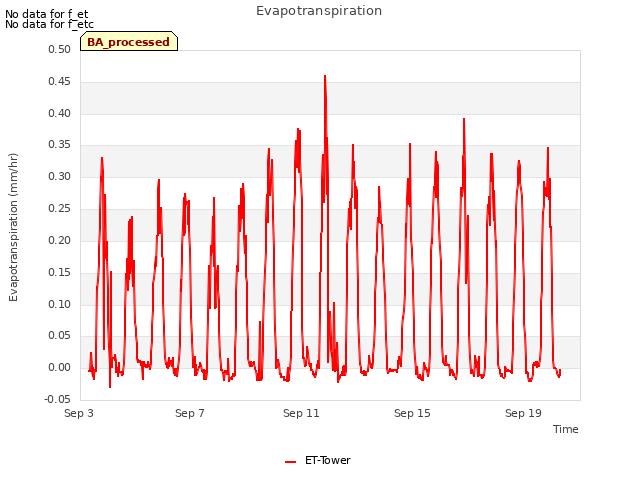The height and width of the screenshot is (480, 640).
Task: Click the BA_processed label box
Action: tap(129, 41)
